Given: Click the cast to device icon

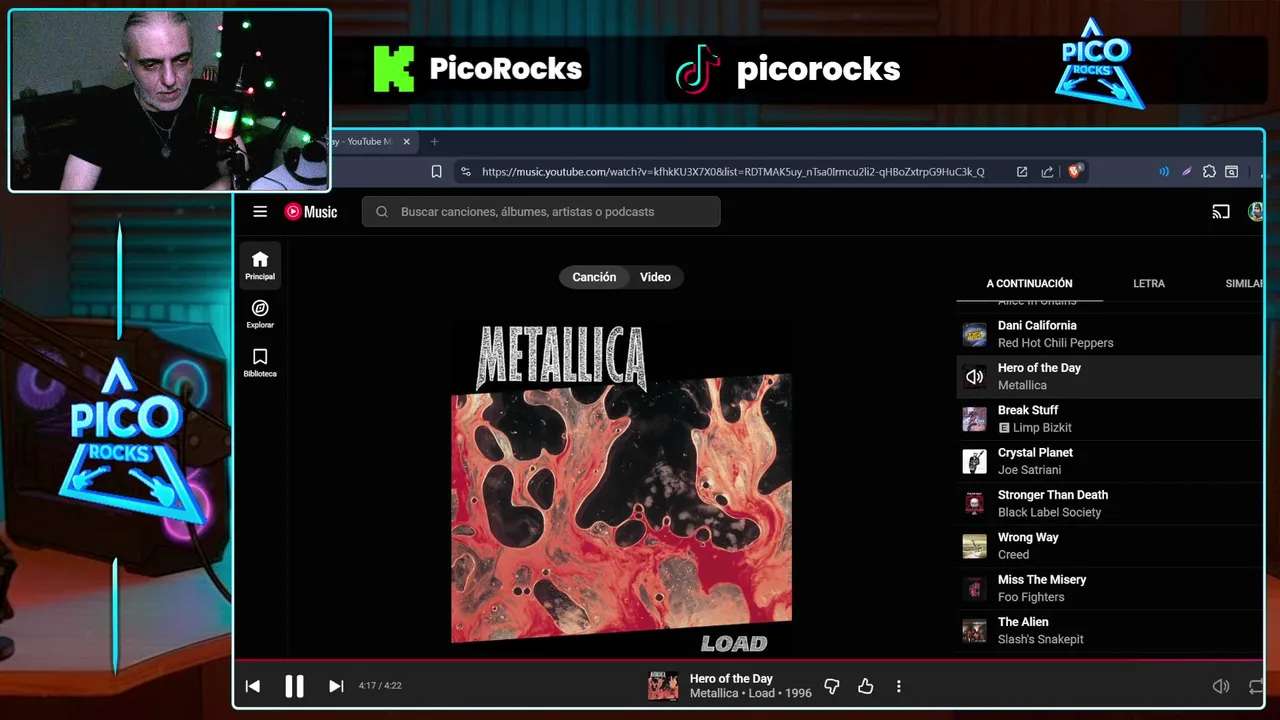Looking at the screenshot, I should tap(1221, 211).
